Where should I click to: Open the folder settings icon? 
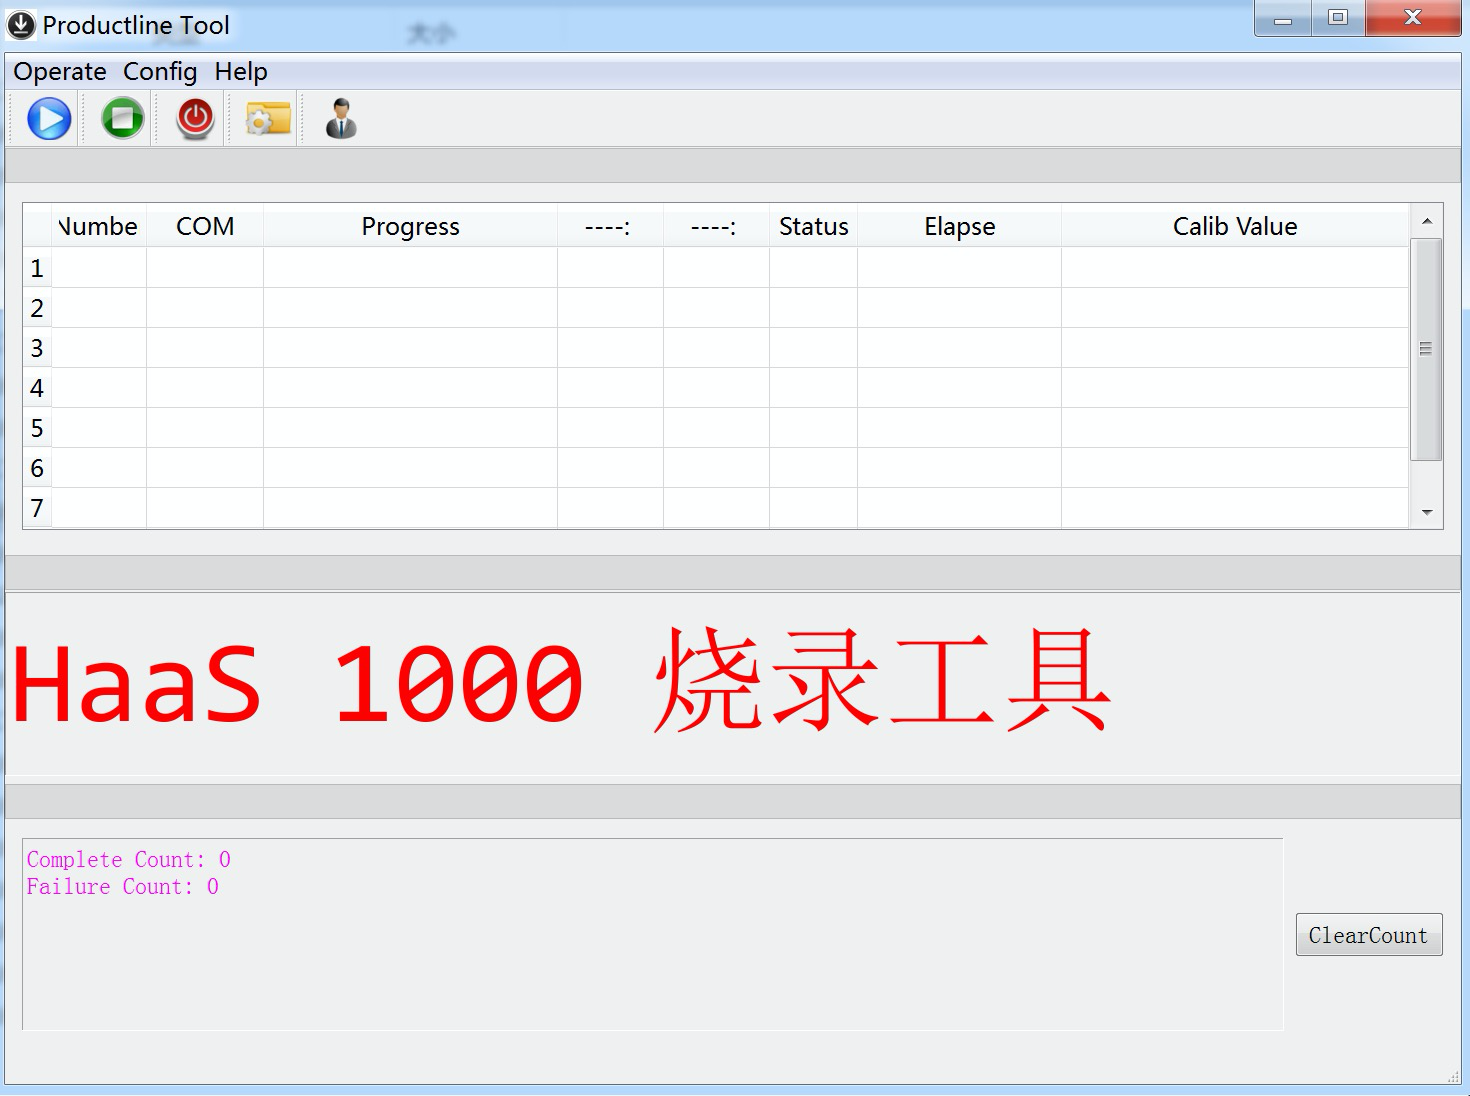tap(268, 119)
